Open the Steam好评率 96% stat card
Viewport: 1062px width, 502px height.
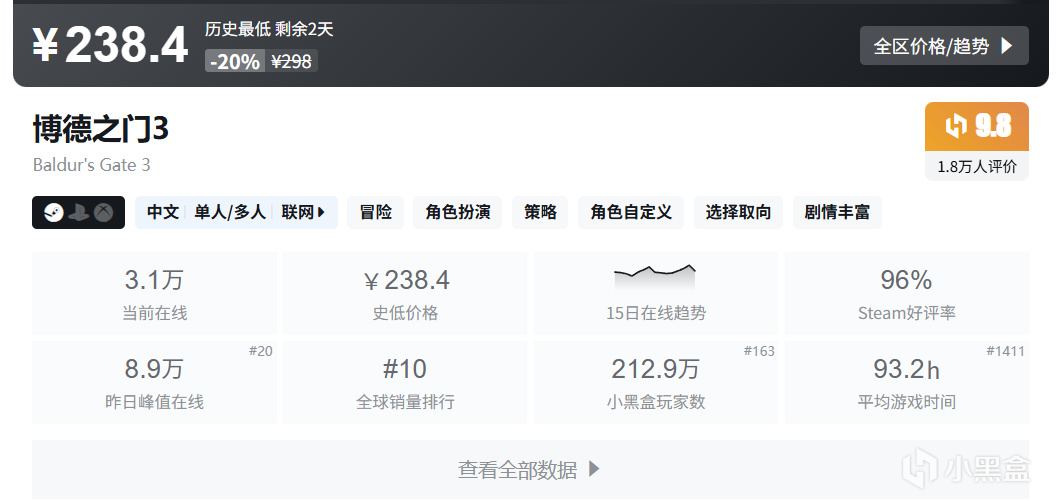(907, 293)
